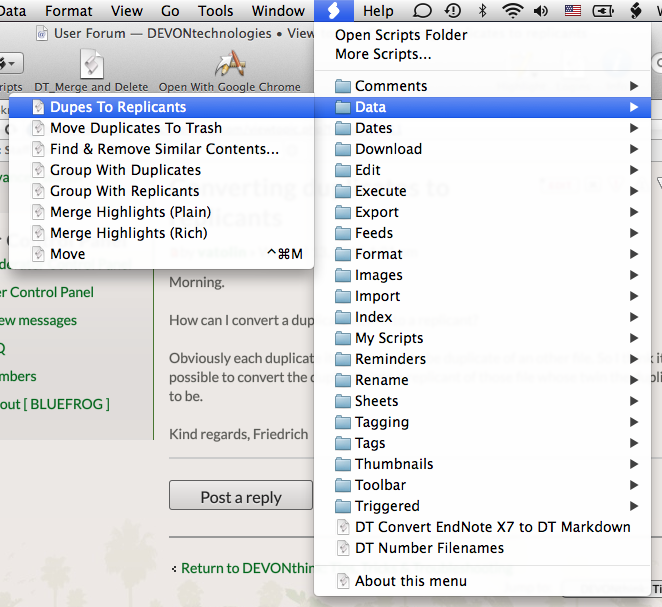Open the Thumbnails scripts folder
The width and height of the screenshot is (662, 607).
[x=483, y=464]
